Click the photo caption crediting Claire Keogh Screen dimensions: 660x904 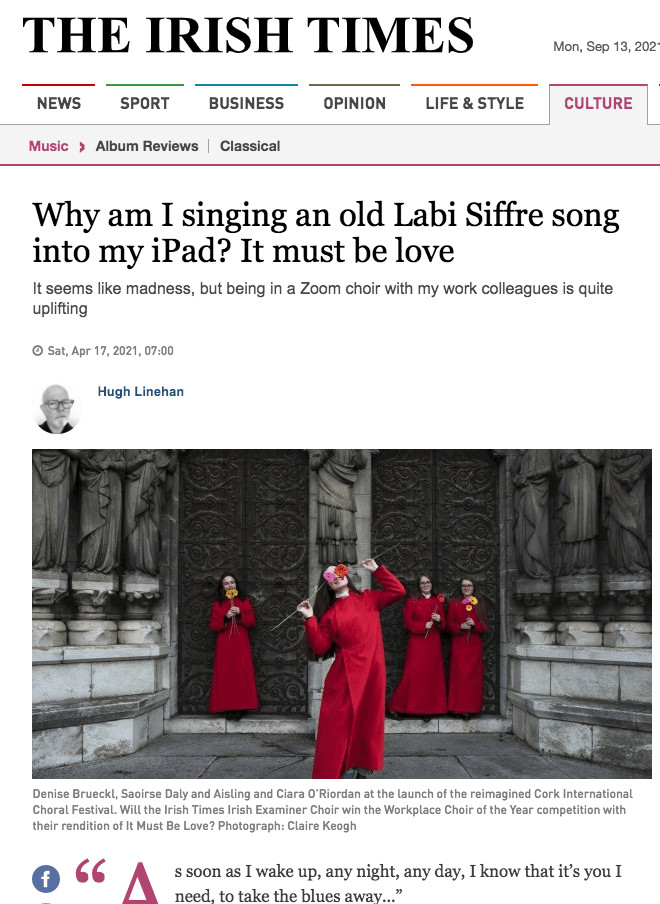(x=333, y=809)
